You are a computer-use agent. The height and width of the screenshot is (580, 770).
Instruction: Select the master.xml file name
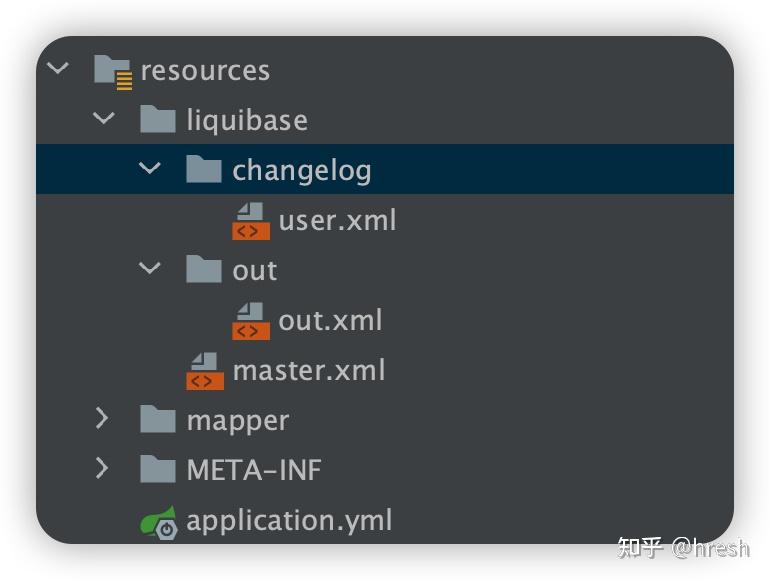(x=308, y=371)
